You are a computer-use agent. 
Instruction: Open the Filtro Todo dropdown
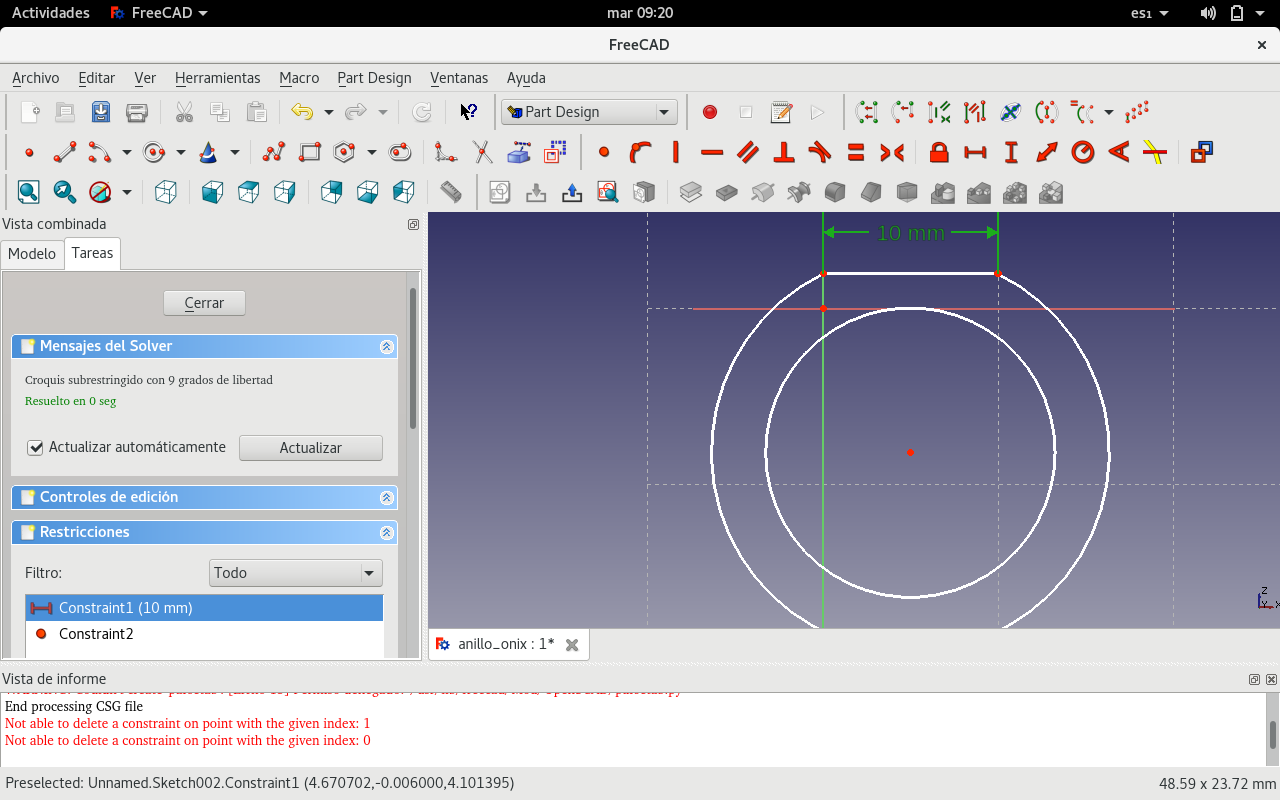(x=296, y=573)
